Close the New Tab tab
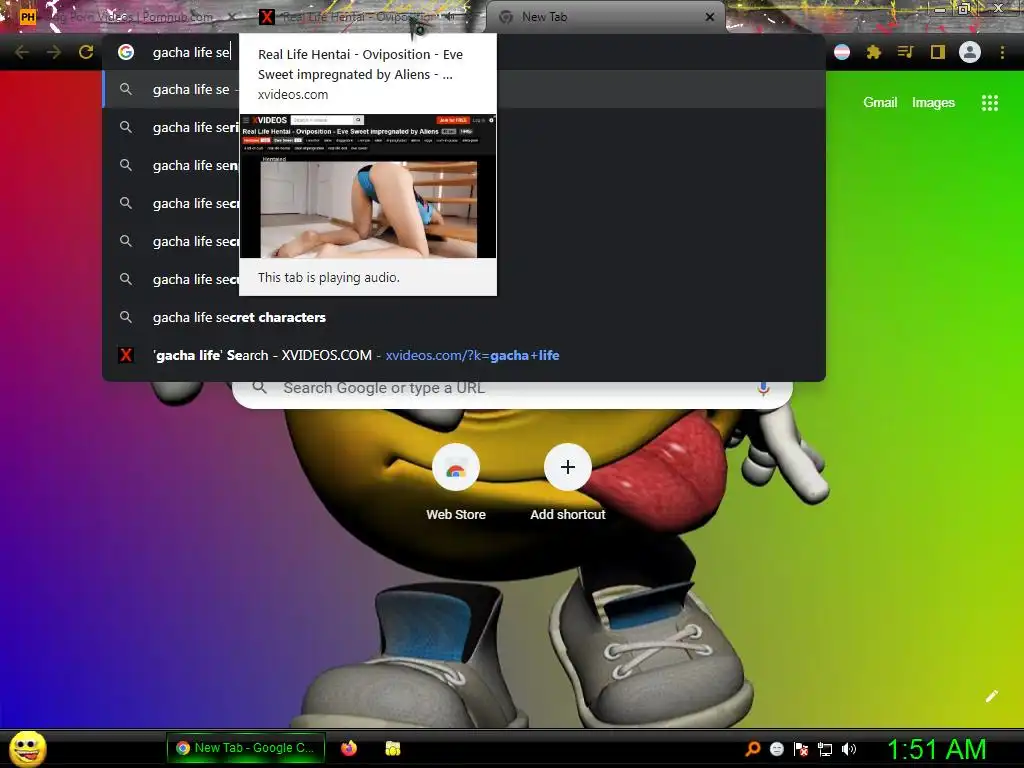The image size is (1024, 768). 710,17
